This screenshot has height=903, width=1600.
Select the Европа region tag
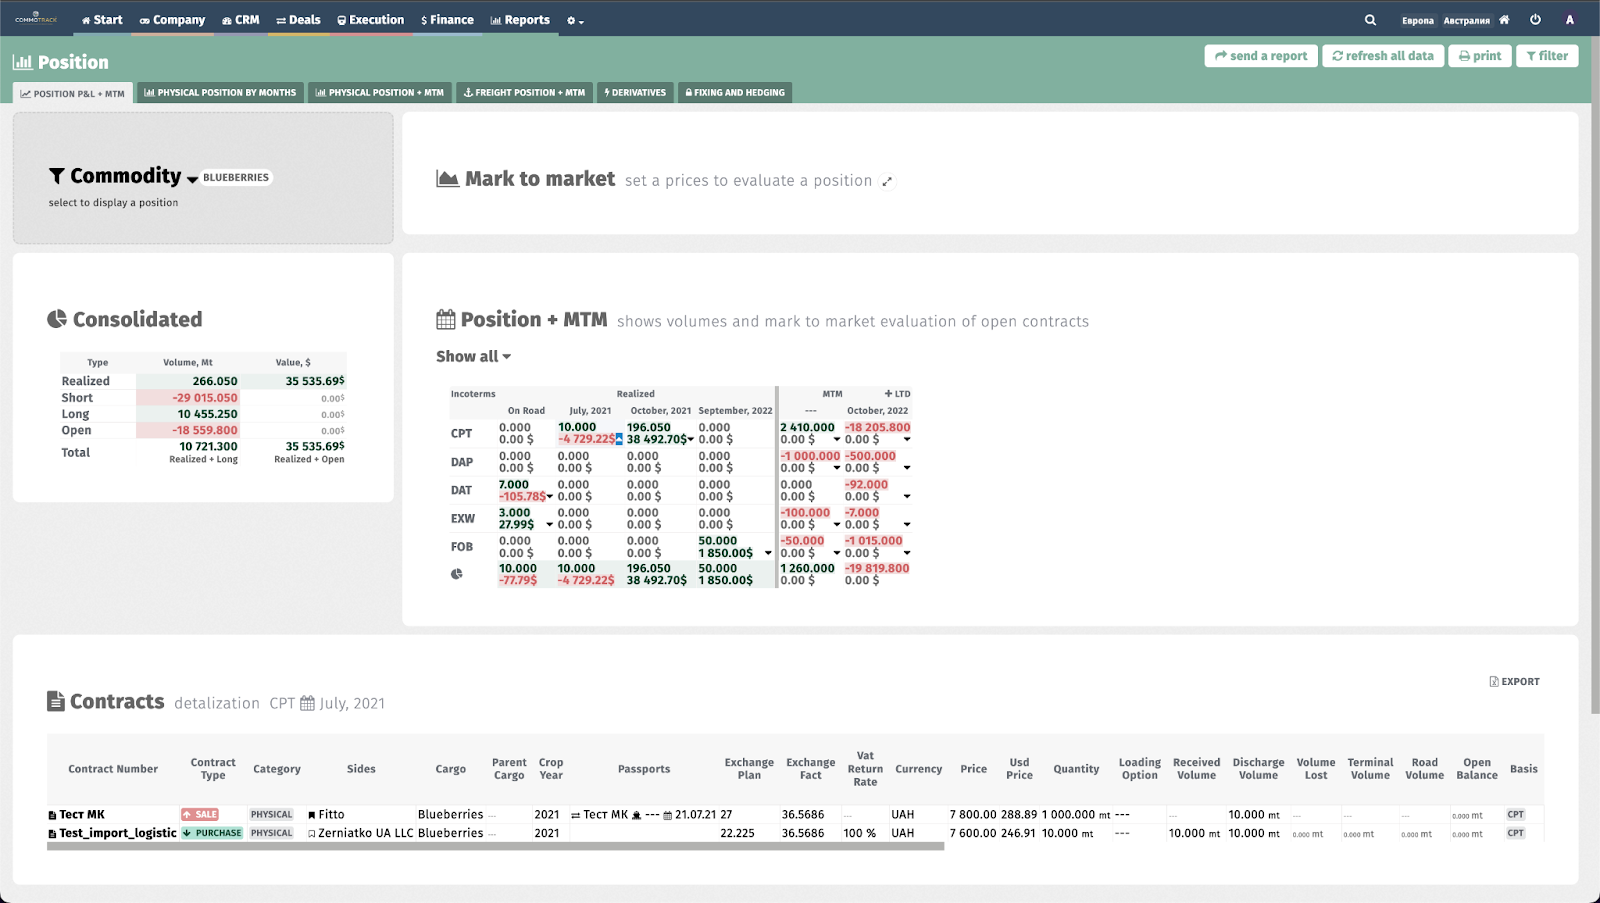[1418, 20]
